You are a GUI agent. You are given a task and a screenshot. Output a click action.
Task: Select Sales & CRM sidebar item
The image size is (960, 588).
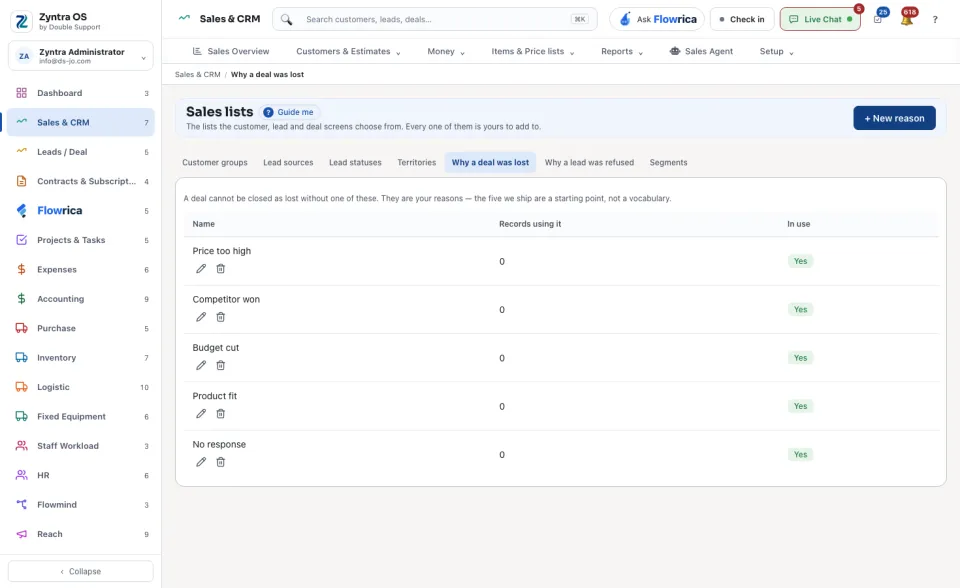coord(81,122)
